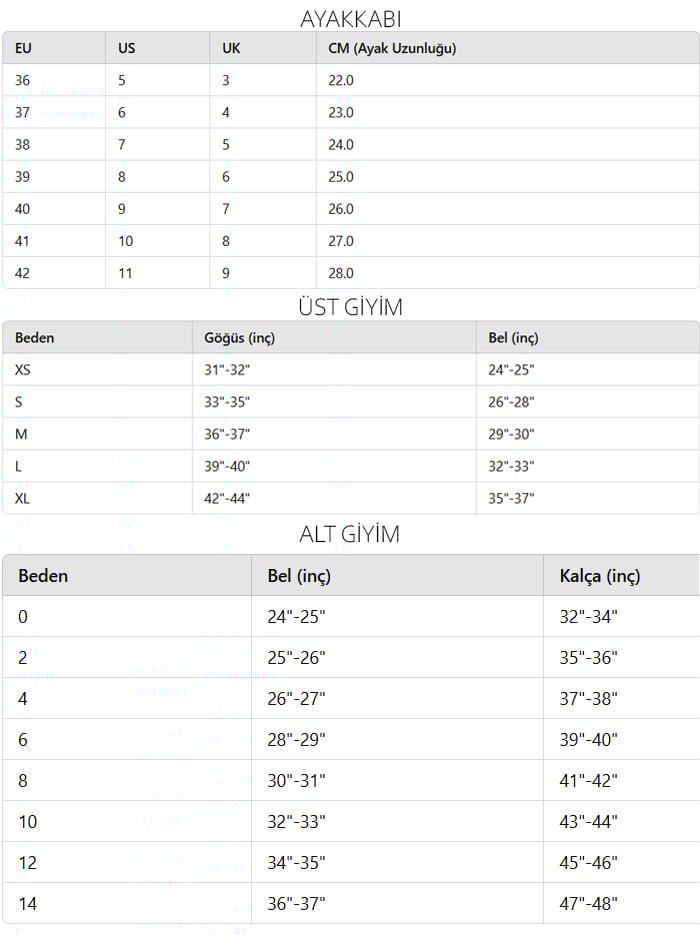
Task: Click the ÜST GİYİM section title
Action: click(351, 307)
